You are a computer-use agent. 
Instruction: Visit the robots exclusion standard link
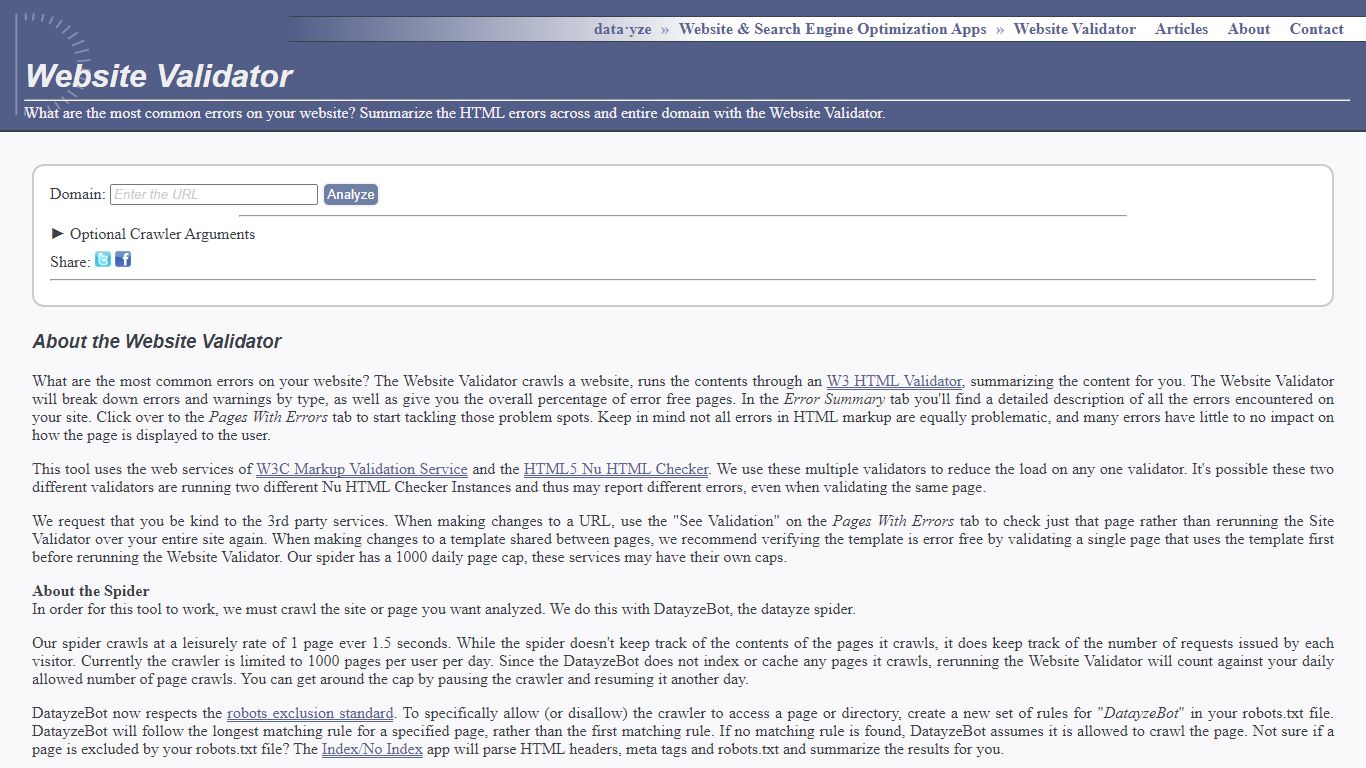[310, 714]
